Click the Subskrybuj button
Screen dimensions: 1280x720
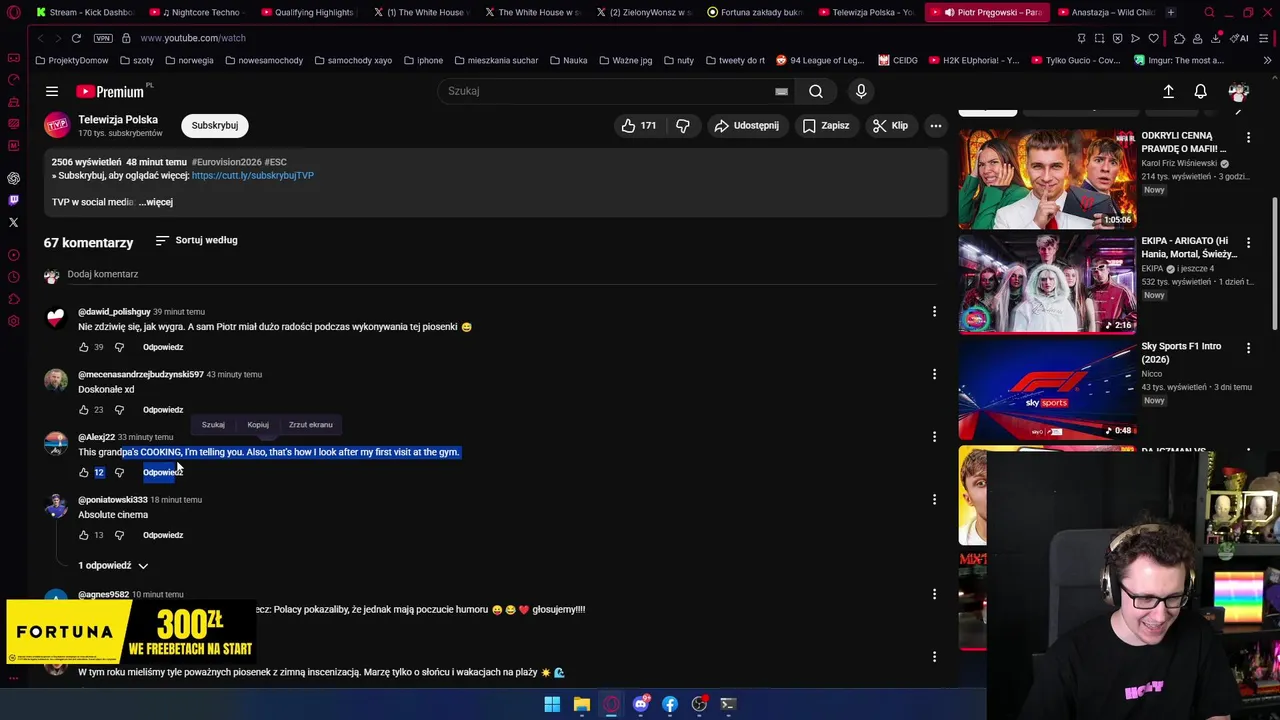215,125
